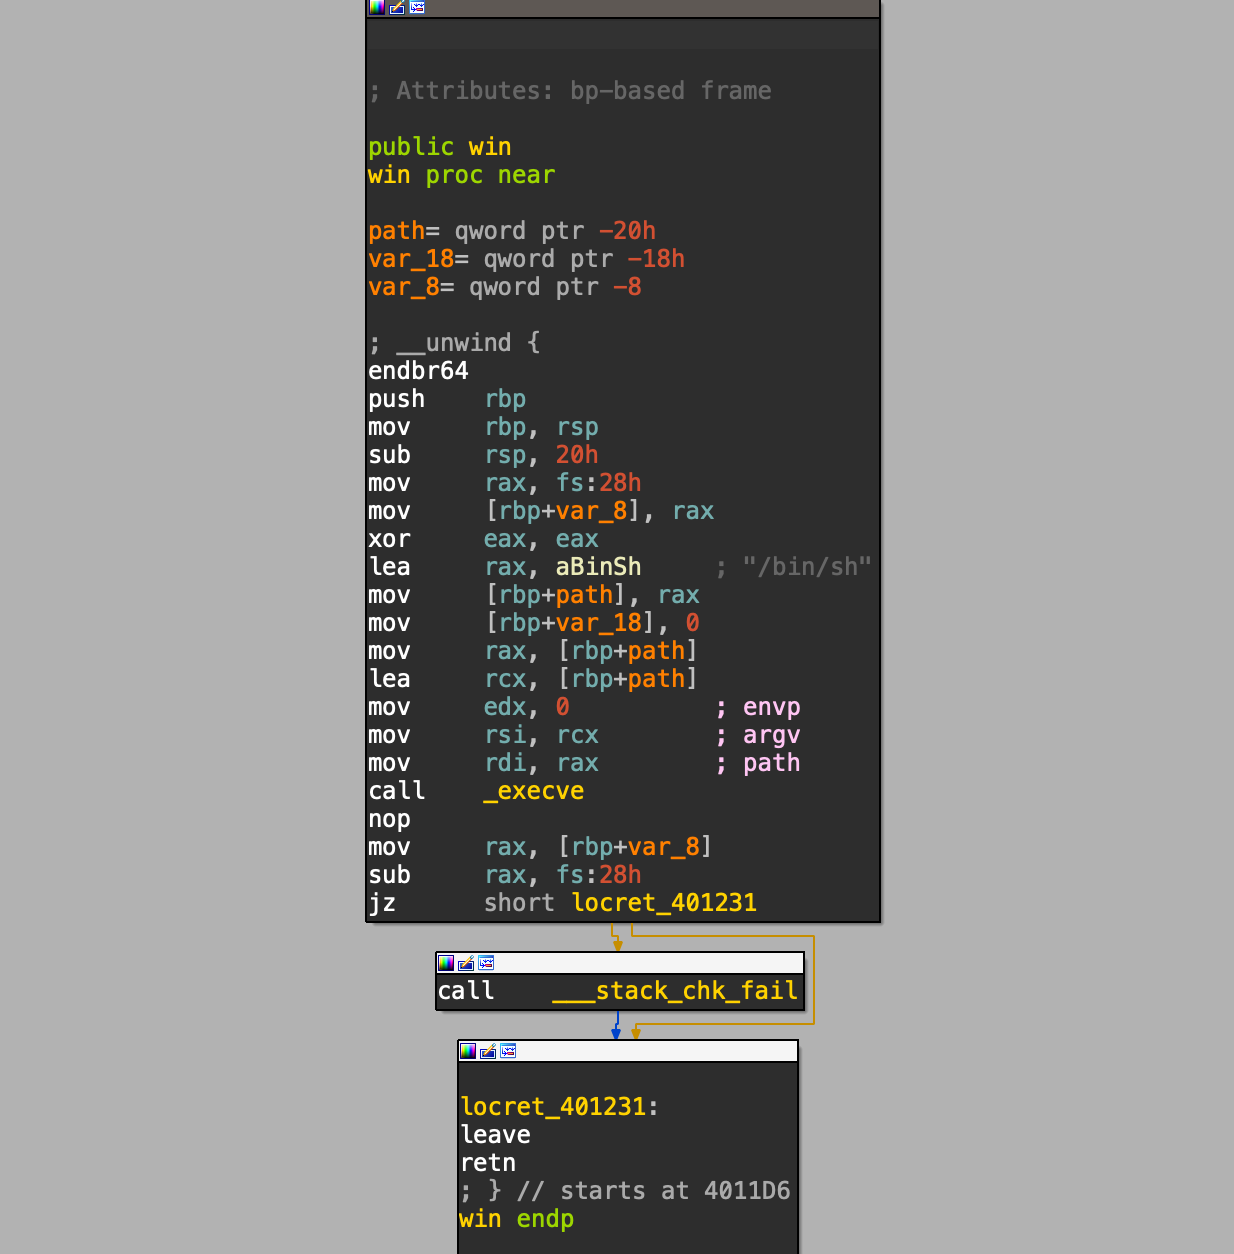Select the 'mov [rbp+var_8], rax' line
1234x1254 pixels.
541,511
